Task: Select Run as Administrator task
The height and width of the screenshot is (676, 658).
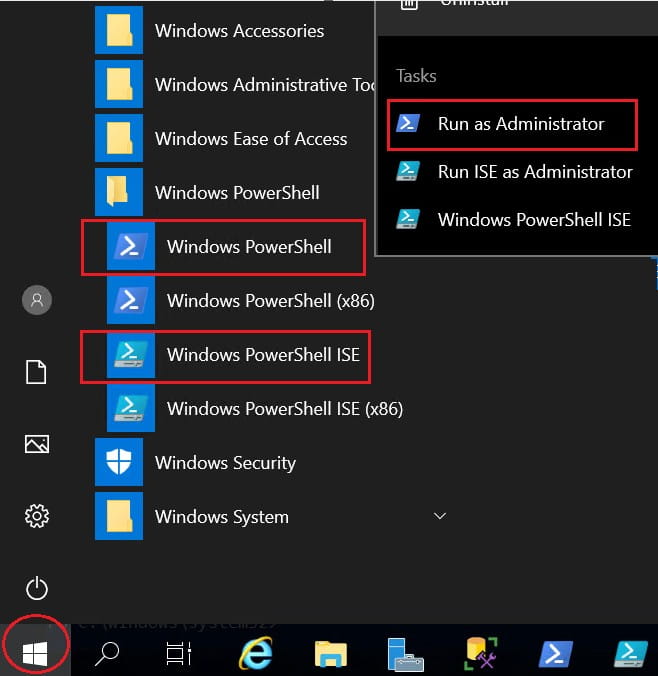Action: 512,125
